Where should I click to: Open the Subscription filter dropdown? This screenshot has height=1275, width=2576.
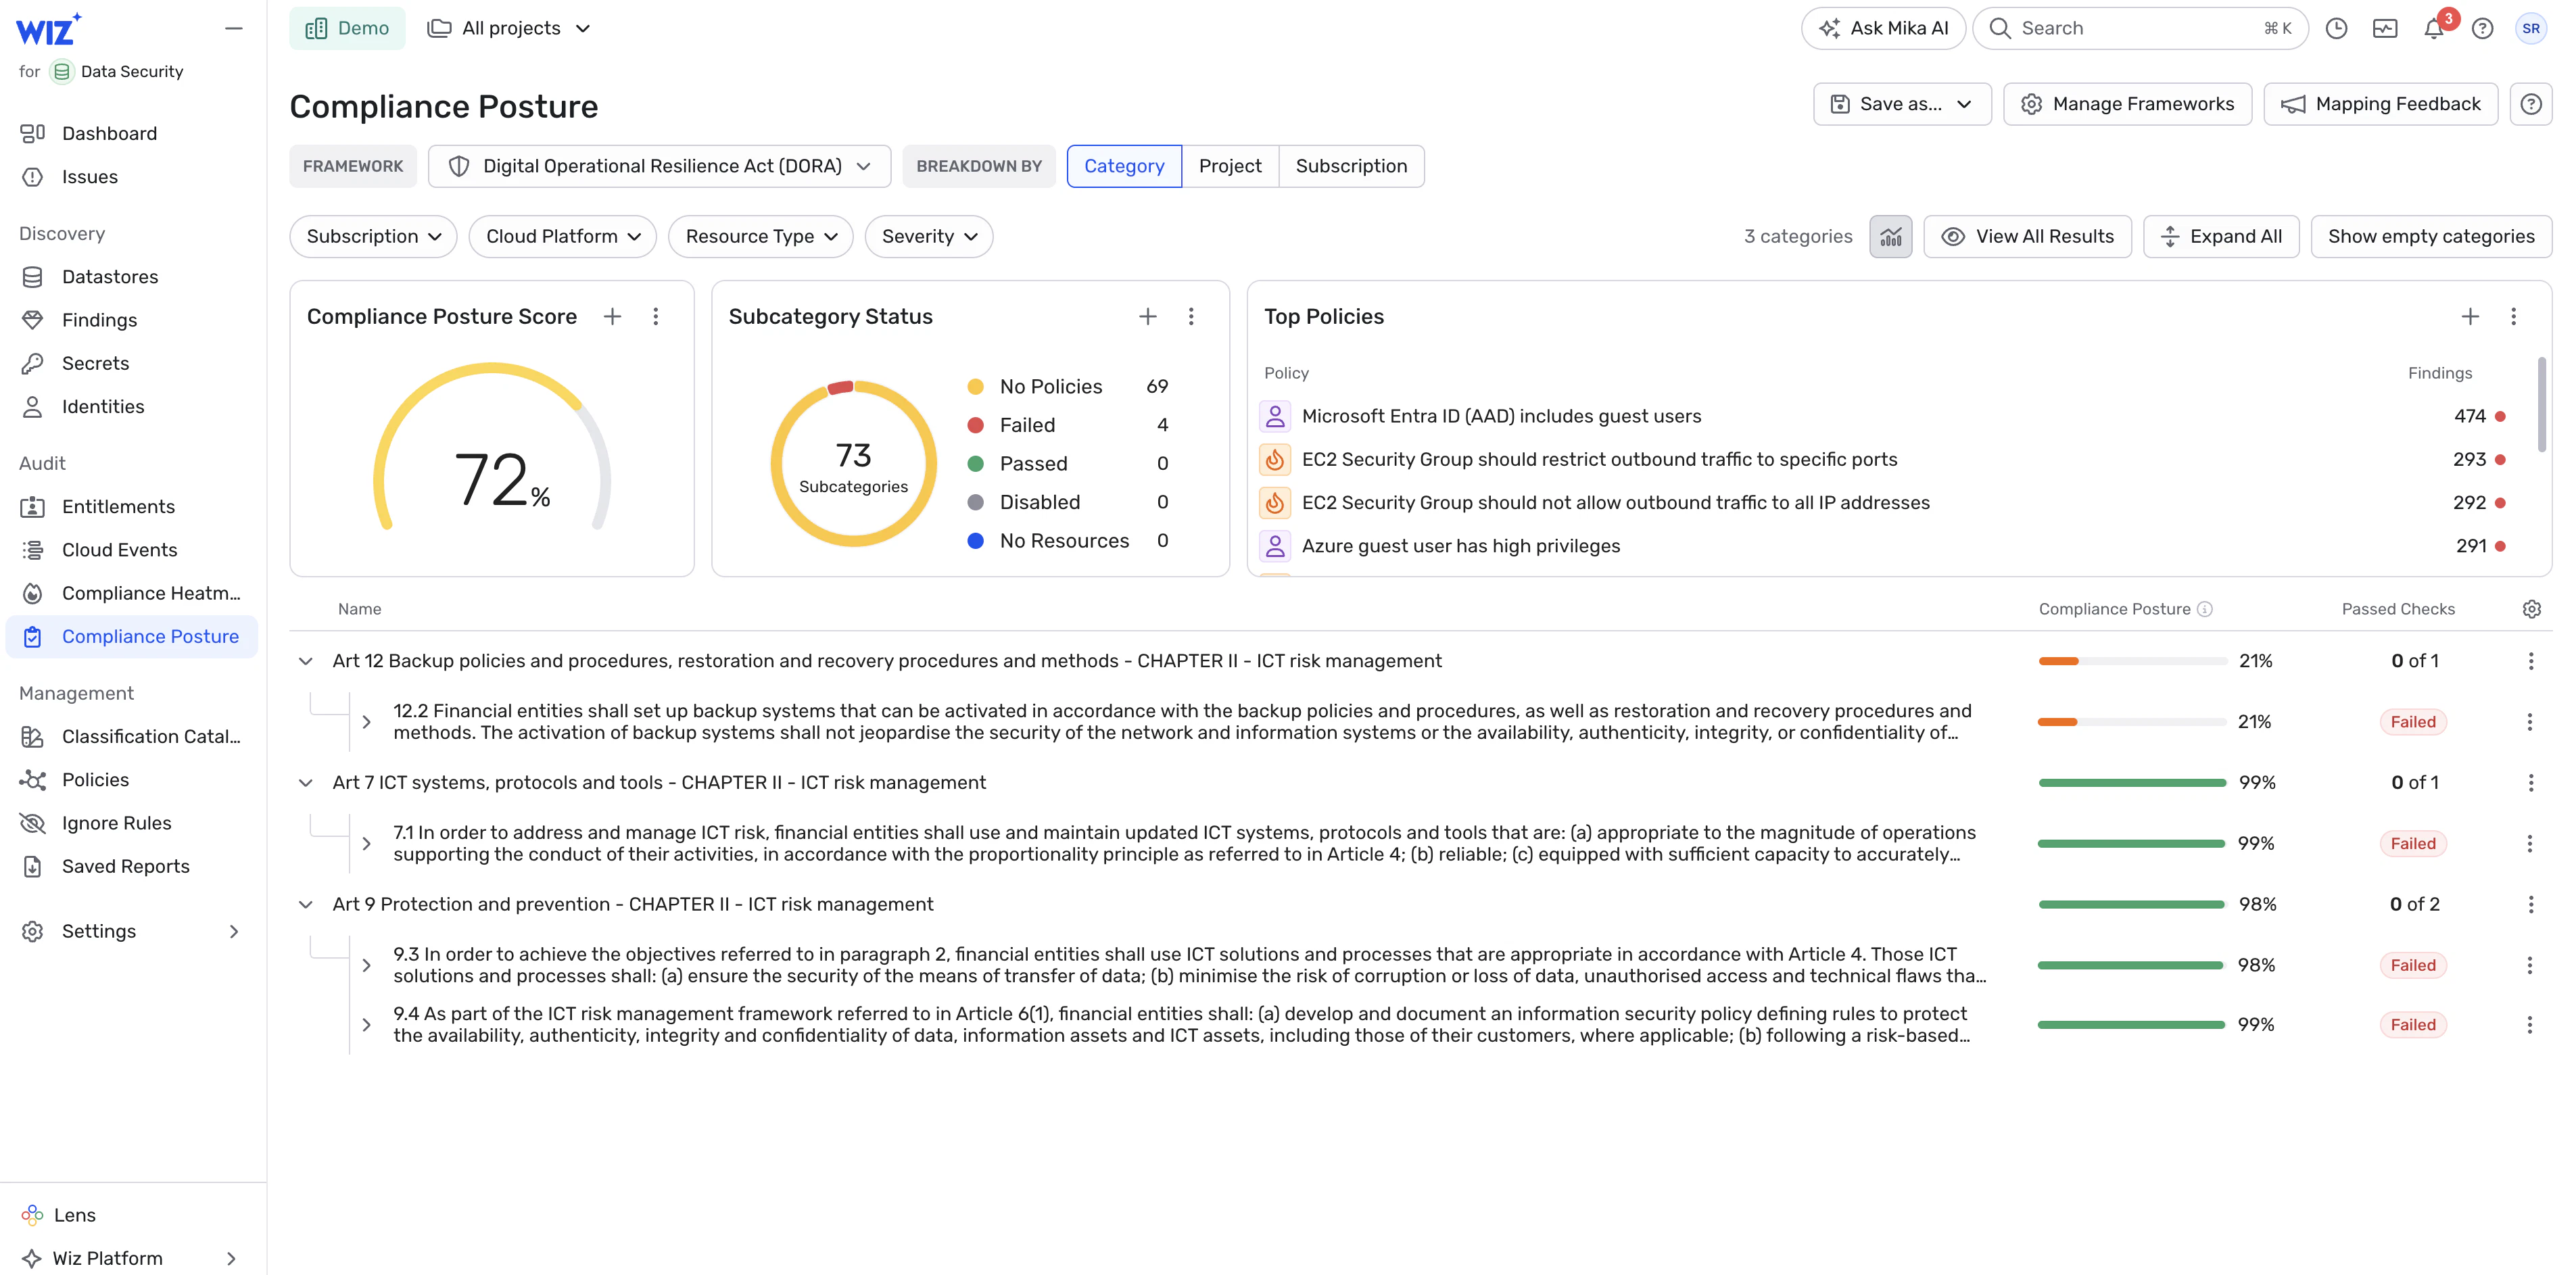[x=373, y=237]
